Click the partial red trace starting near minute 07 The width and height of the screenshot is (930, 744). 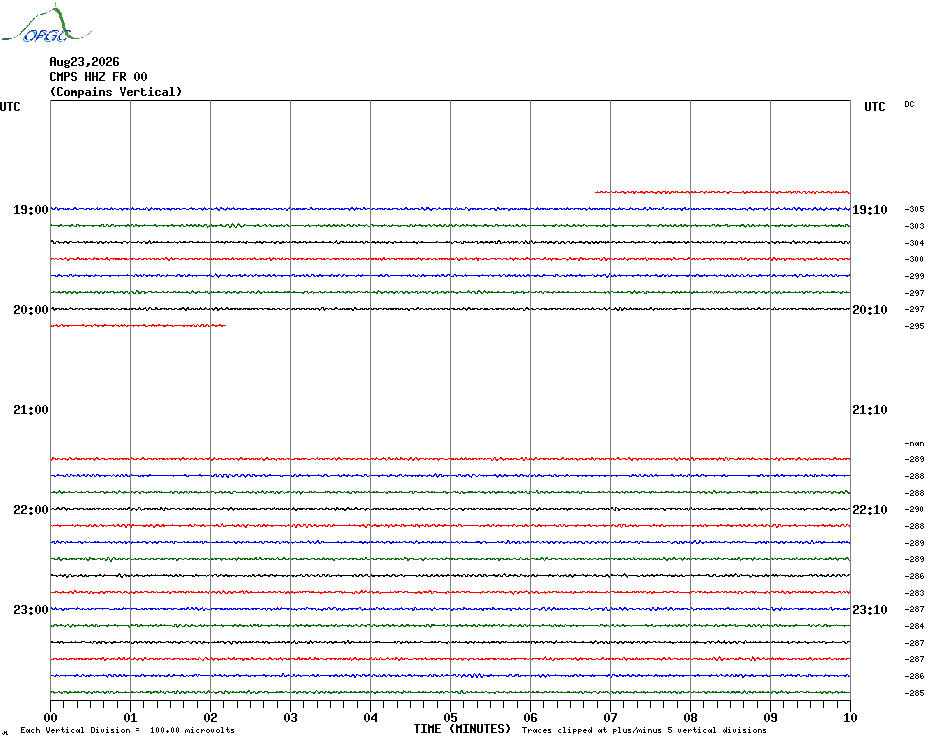click(x=722, y=192)
